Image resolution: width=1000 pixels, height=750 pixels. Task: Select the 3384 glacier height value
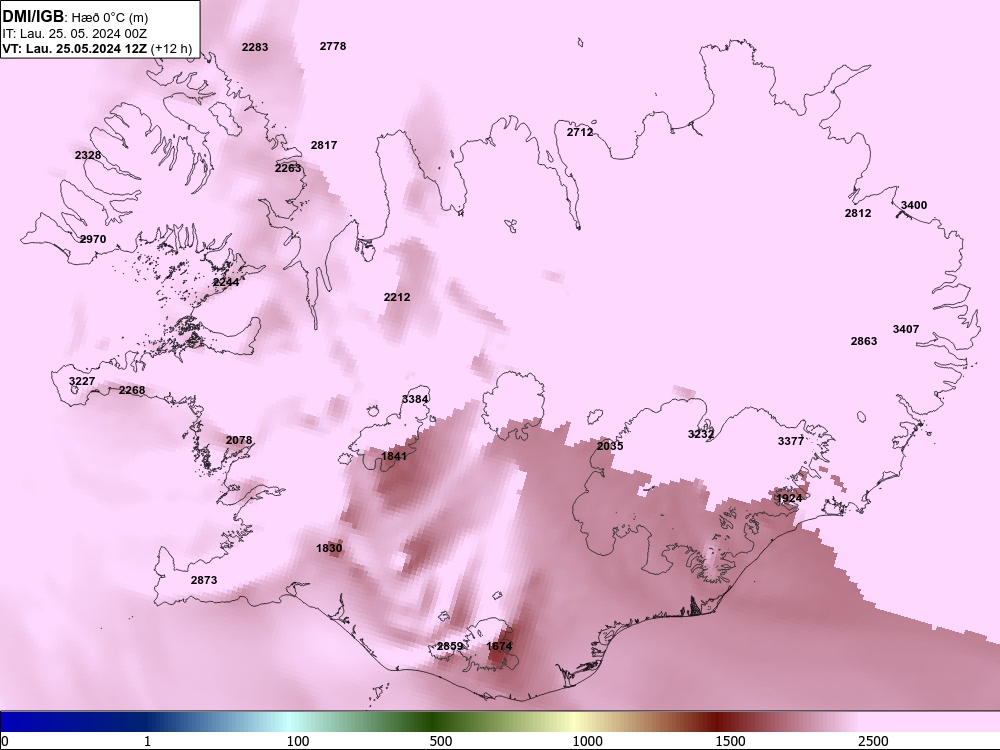point(415,399)
